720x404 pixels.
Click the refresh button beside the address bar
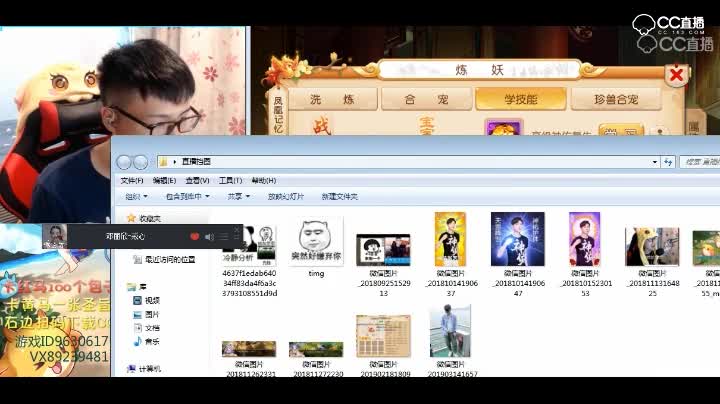668,162
